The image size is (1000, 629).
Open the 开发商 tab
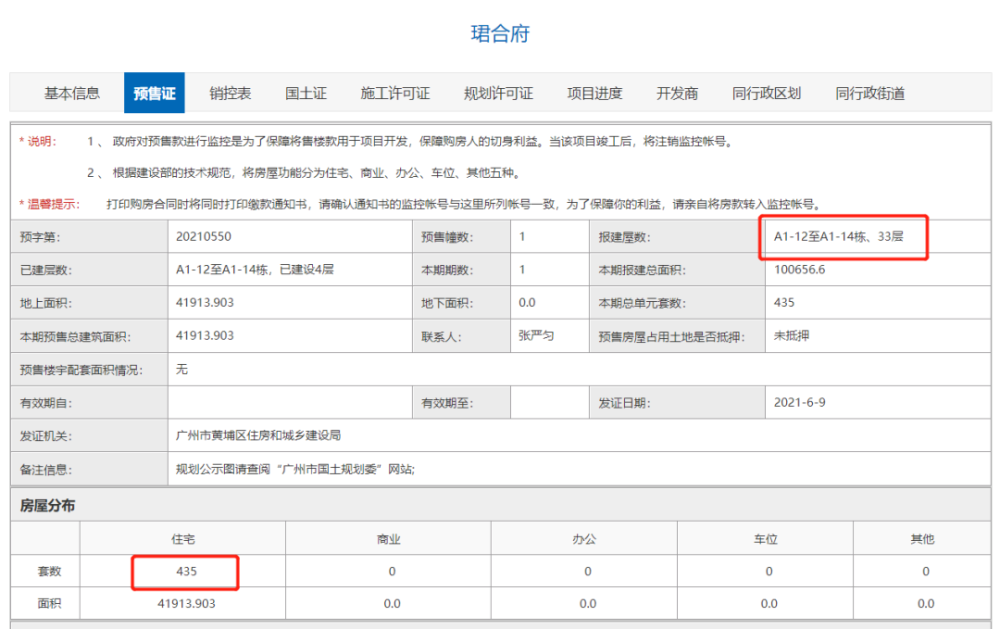click(677, 93)
